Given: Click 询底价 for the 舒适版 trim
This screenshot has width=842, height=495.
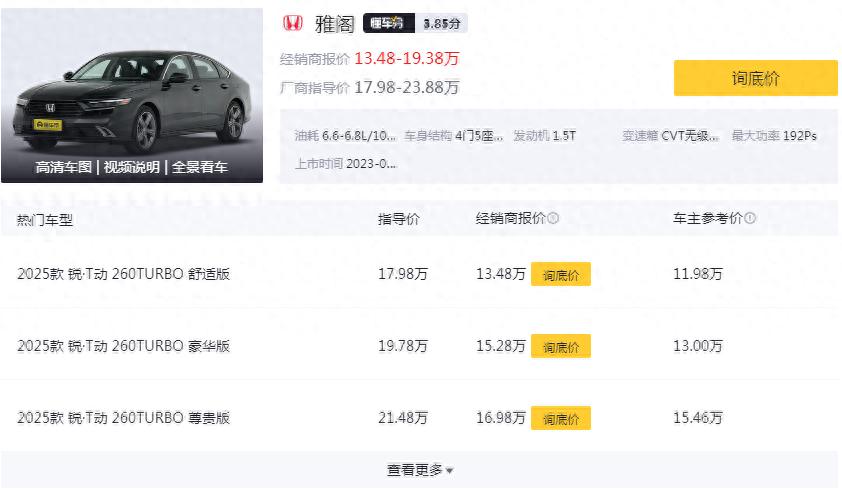Looking at the screenshot, I should click(x=560, y=275).
